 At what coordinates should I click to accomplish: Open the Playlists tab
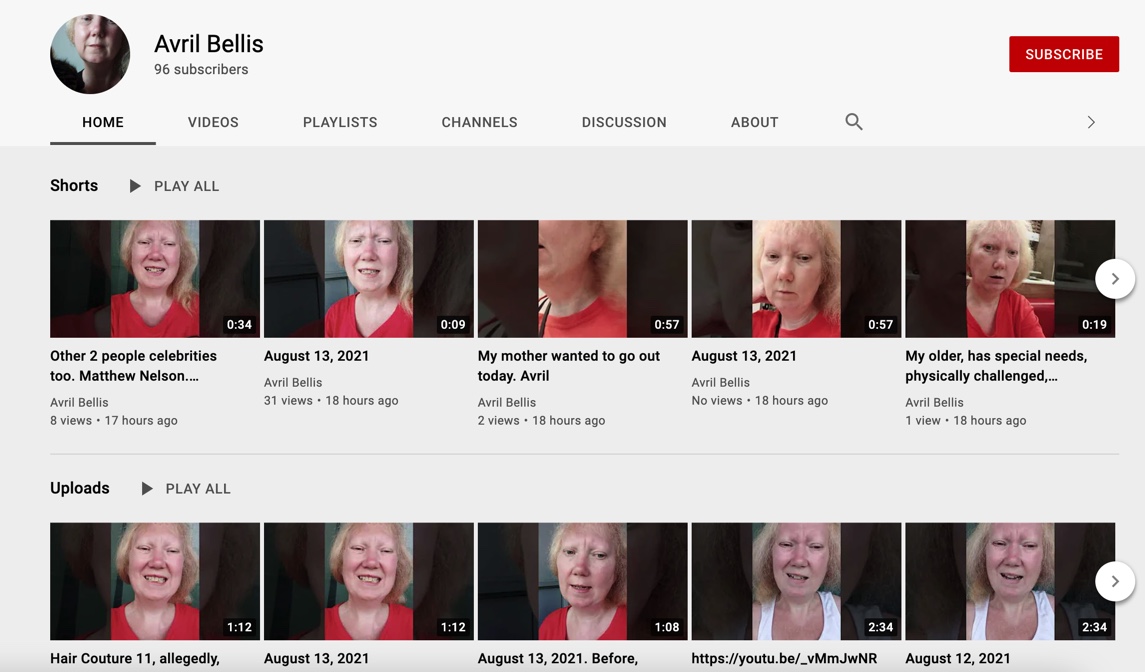(340, 122)
